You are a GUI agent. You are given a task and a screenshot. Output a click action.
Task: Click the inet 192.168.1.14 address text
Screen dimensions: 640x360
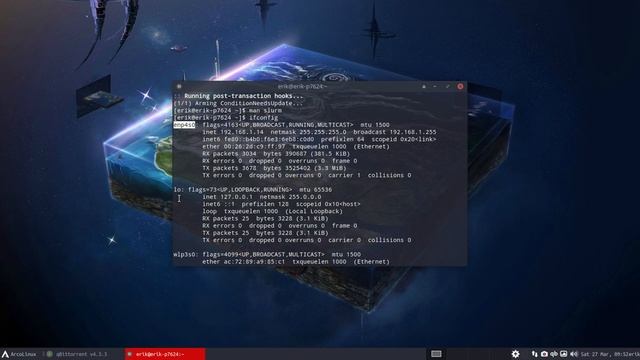(x=233, y=132)
